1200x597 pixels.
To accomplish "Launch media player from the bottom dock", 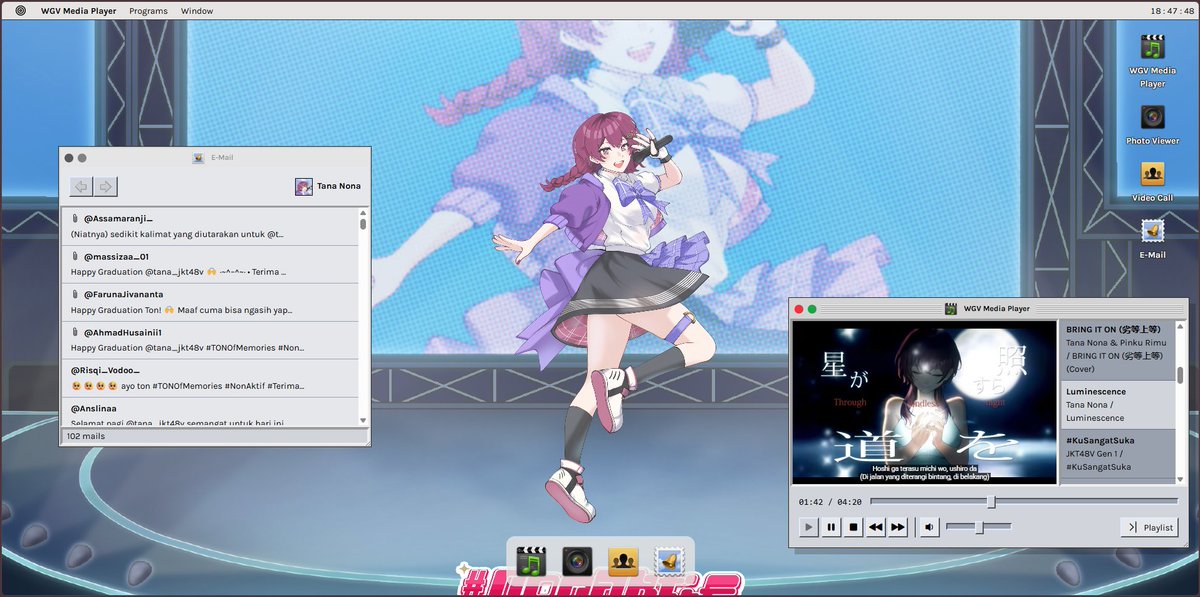I will [531, 562].
